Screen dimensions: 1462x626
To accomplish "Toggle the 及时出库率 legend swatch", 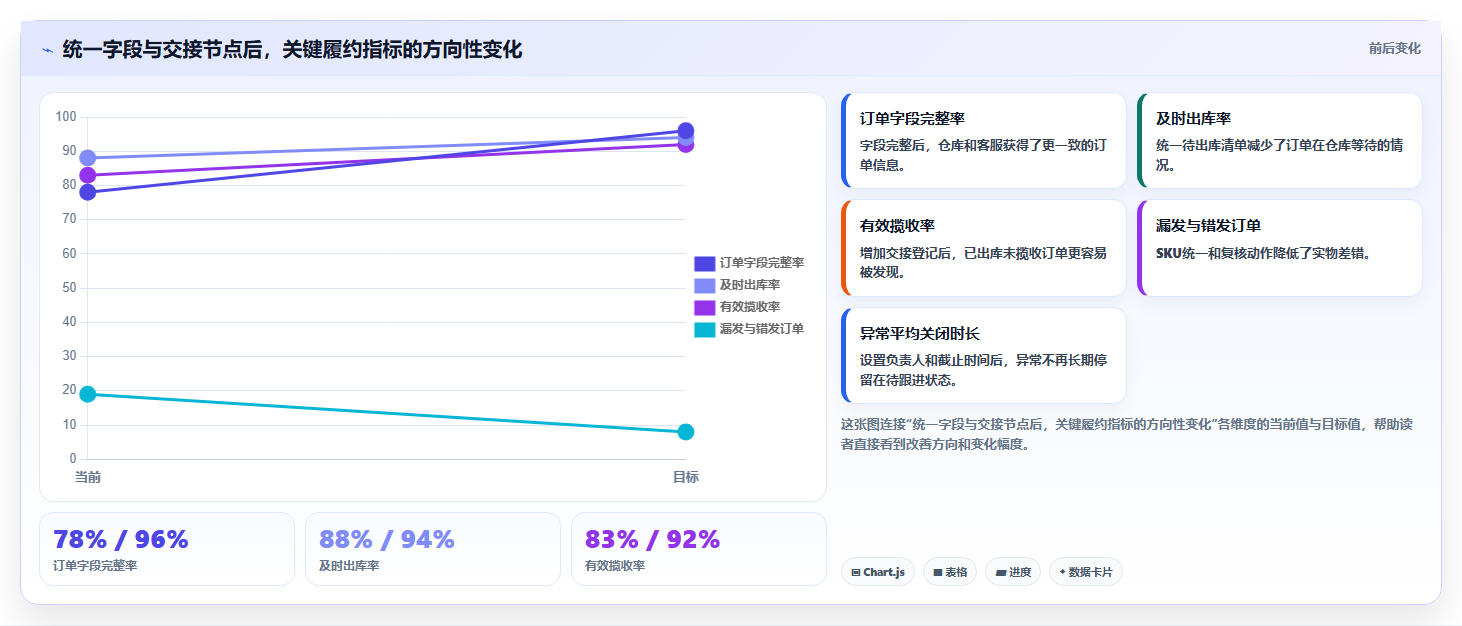I will pos(705,285).
